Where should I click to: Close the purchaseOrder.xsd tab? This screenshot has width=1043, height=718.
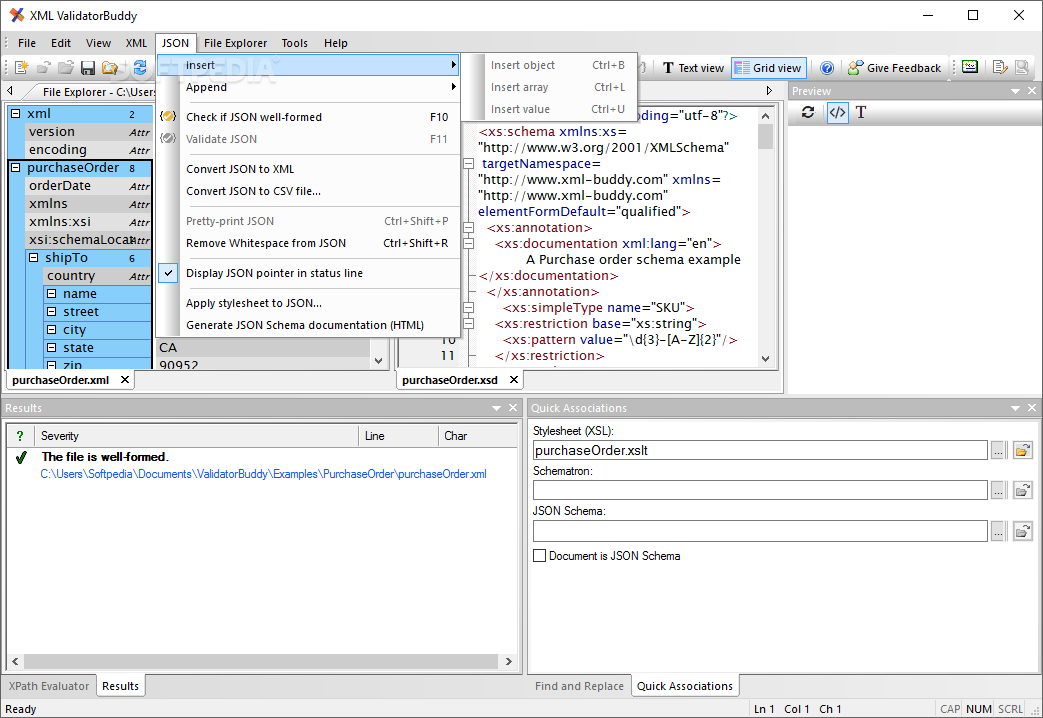(514, 379)
